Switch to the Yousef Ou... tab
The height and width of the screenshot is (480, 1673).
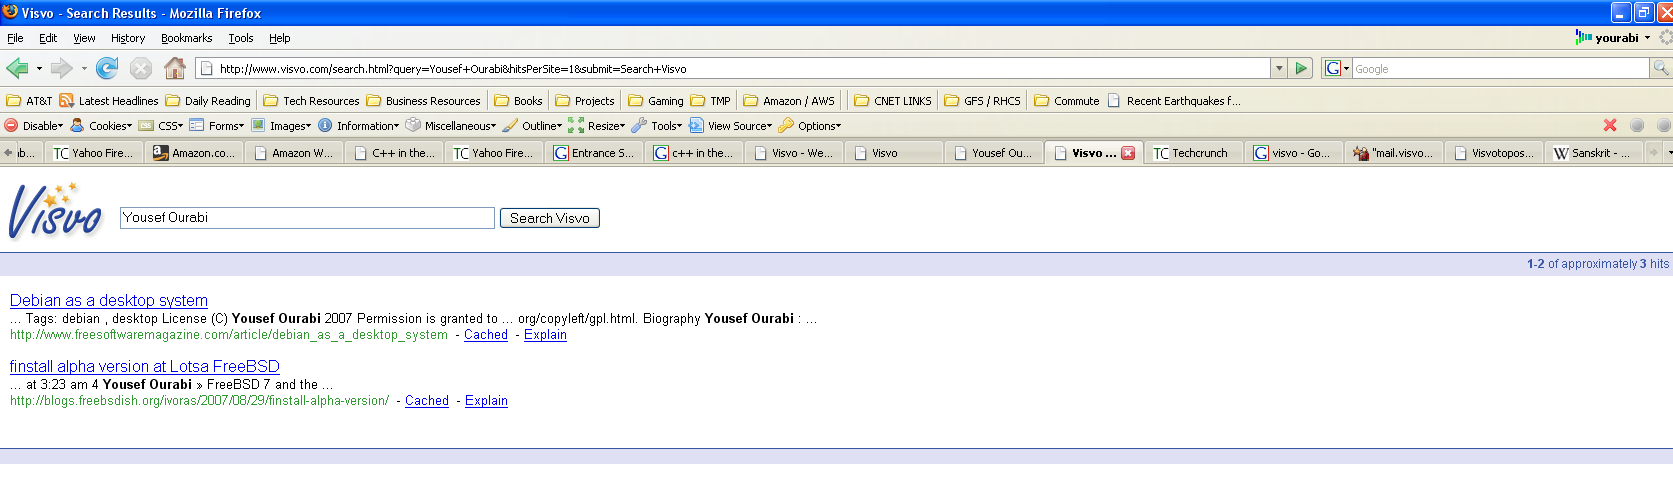click(995, 153)
